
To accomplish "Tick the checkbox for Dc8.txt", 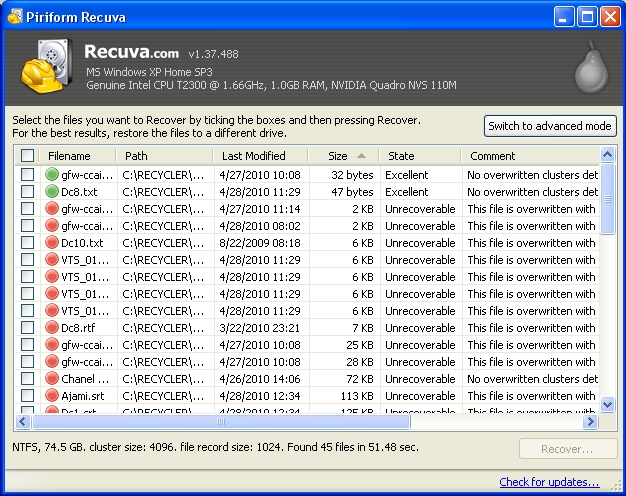I will [x=27, y=192].
